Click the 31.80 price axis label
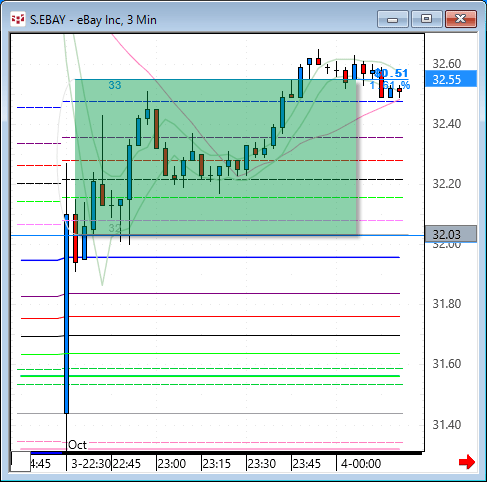Viewport: 487px width, 482px height. pyautogui.click(x=446, y=304)
